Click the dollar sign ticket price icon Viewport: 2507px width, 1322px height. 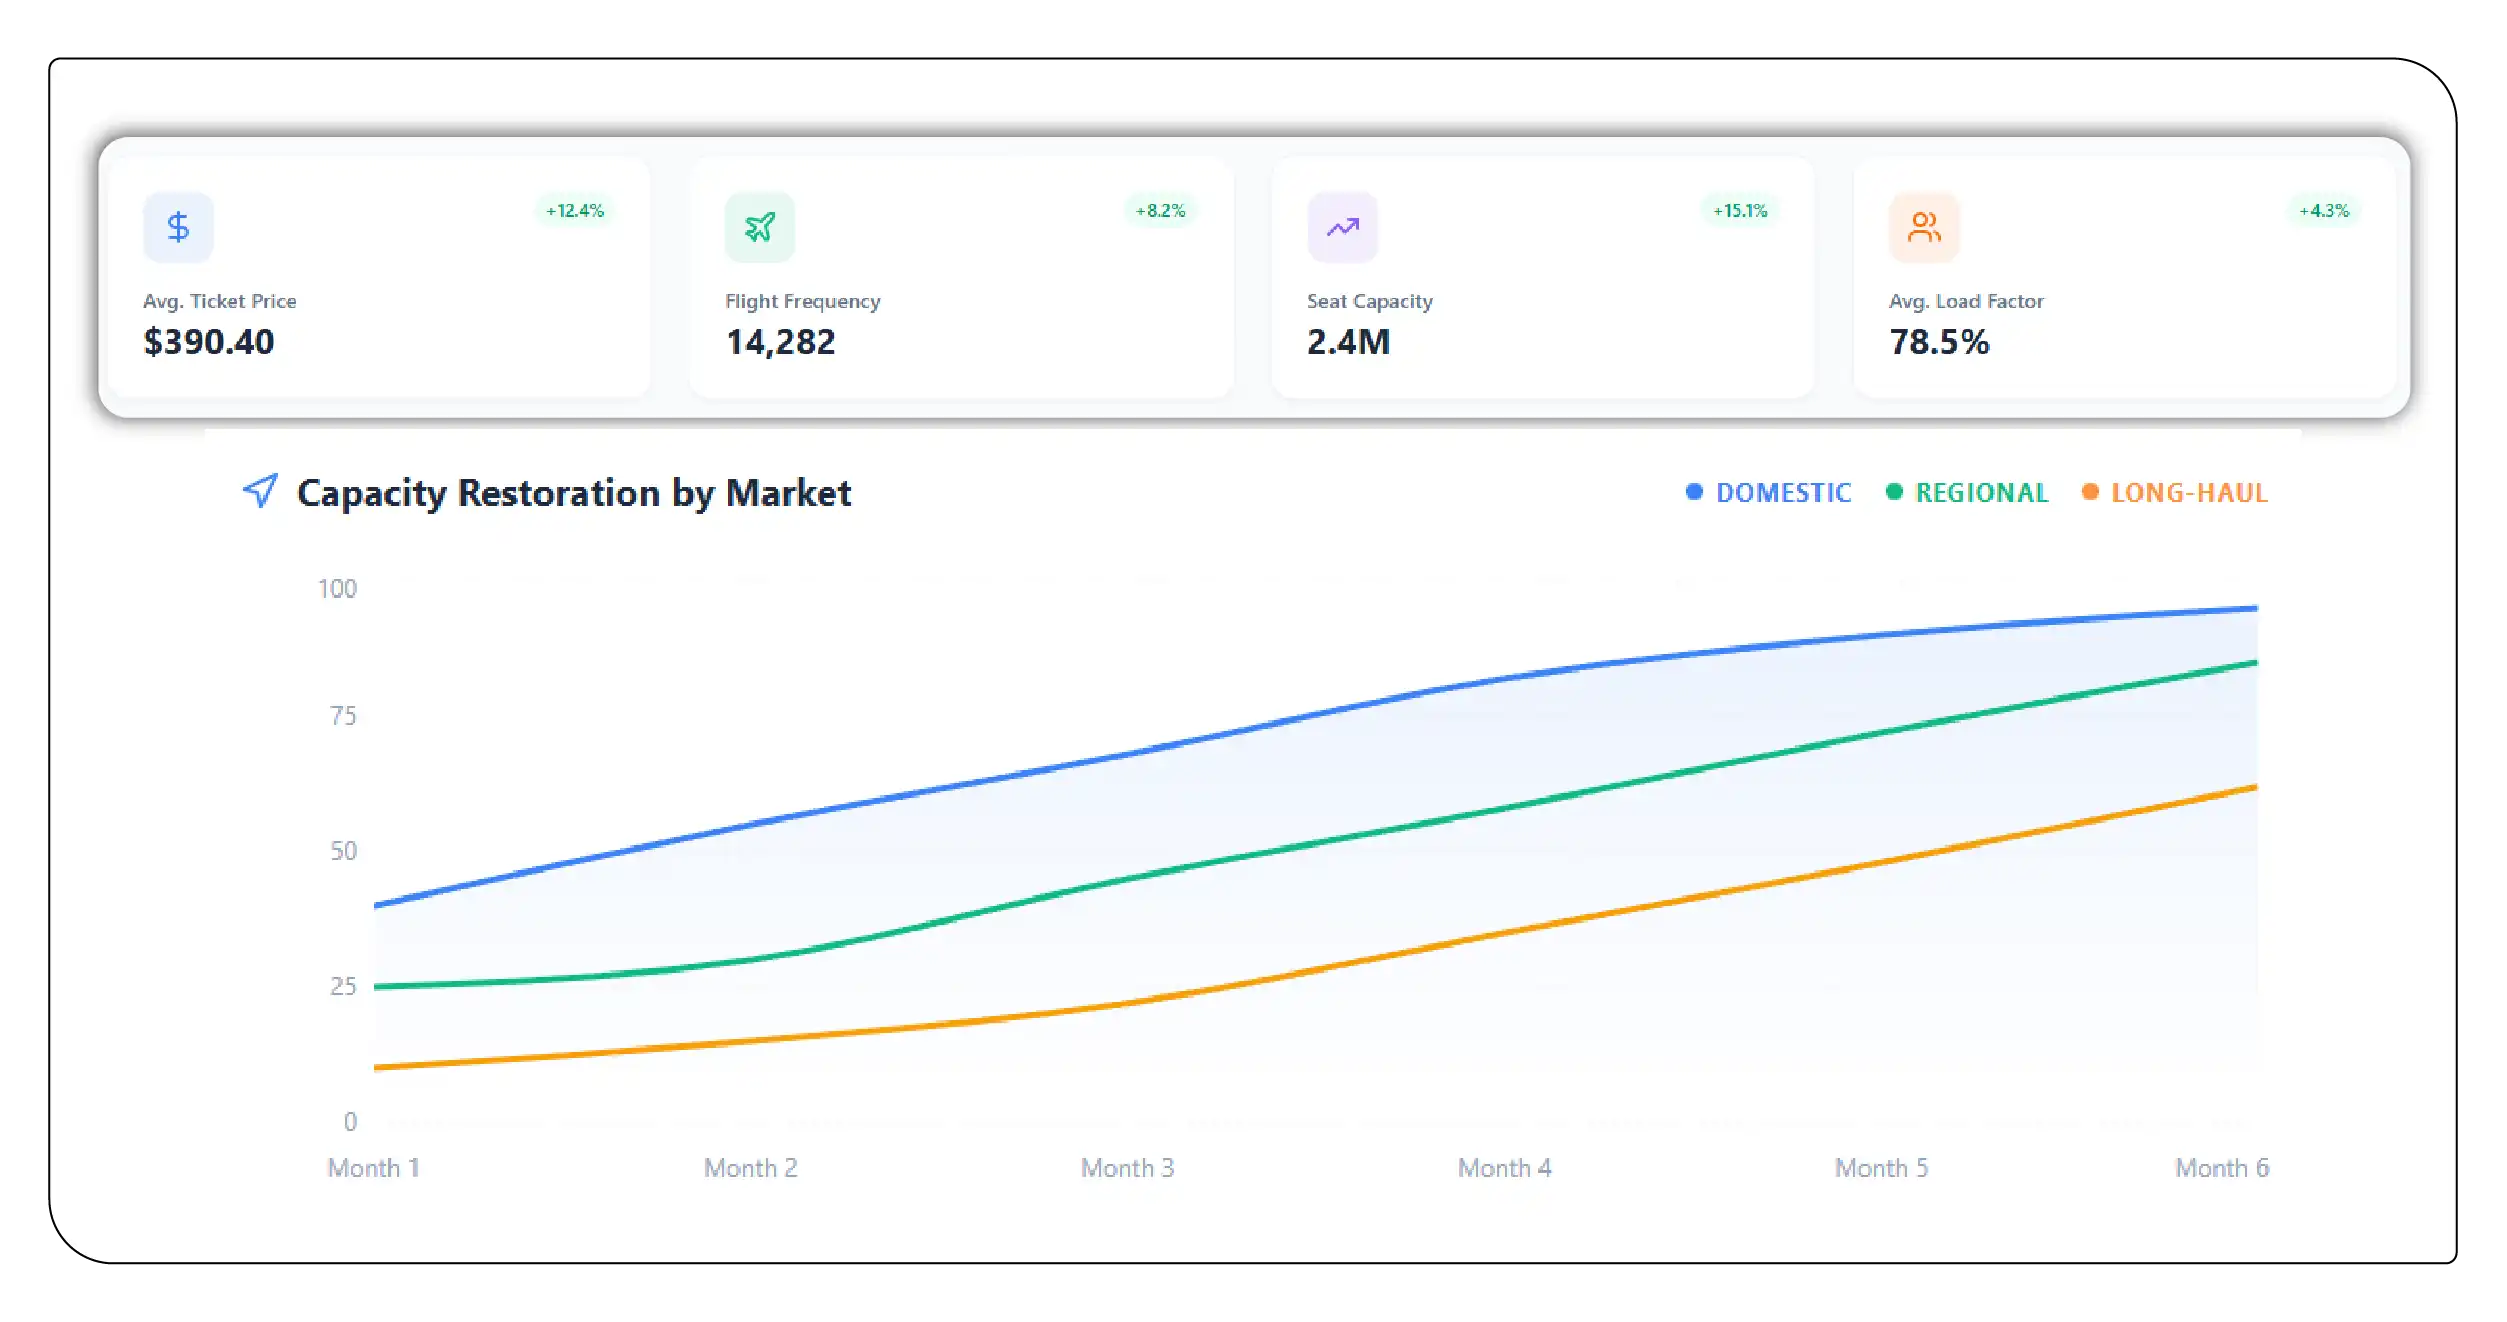(178, 227)
